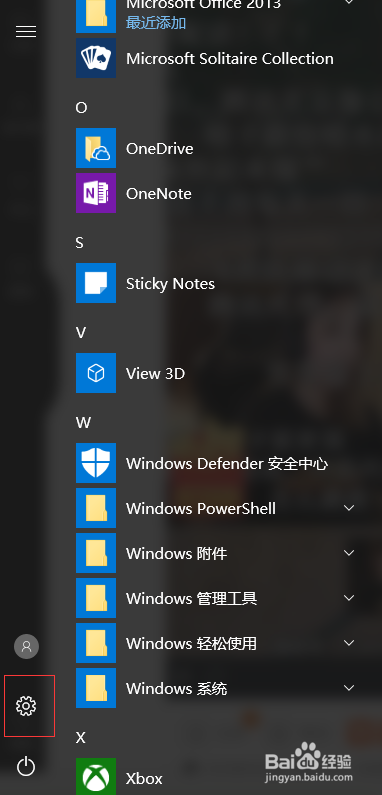
Task: Jump to letter index via heading O
Action: [x=81, y=107]
